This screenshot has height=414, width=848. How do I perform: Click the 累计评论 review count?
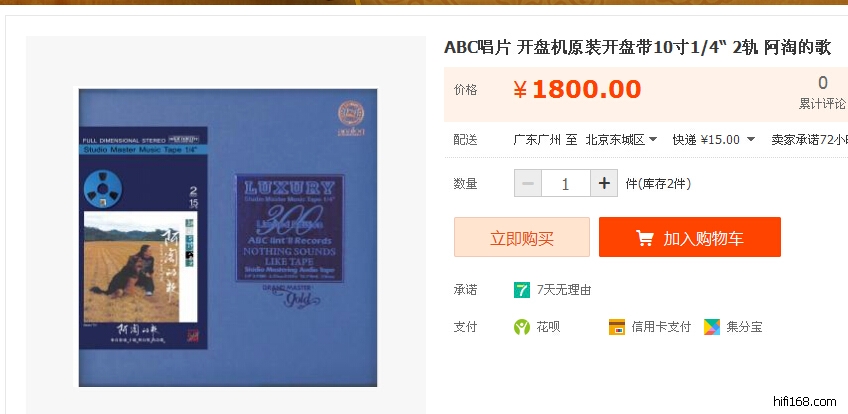pos(822,92)
